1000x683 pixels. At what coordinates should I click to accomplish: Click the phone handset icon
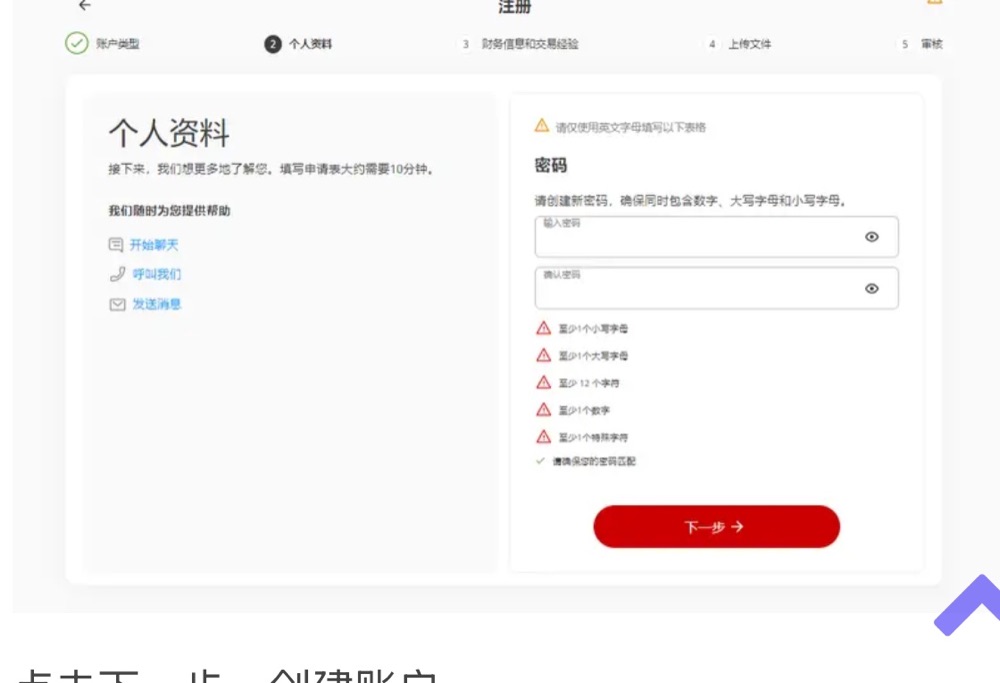(x=117, y=274)
